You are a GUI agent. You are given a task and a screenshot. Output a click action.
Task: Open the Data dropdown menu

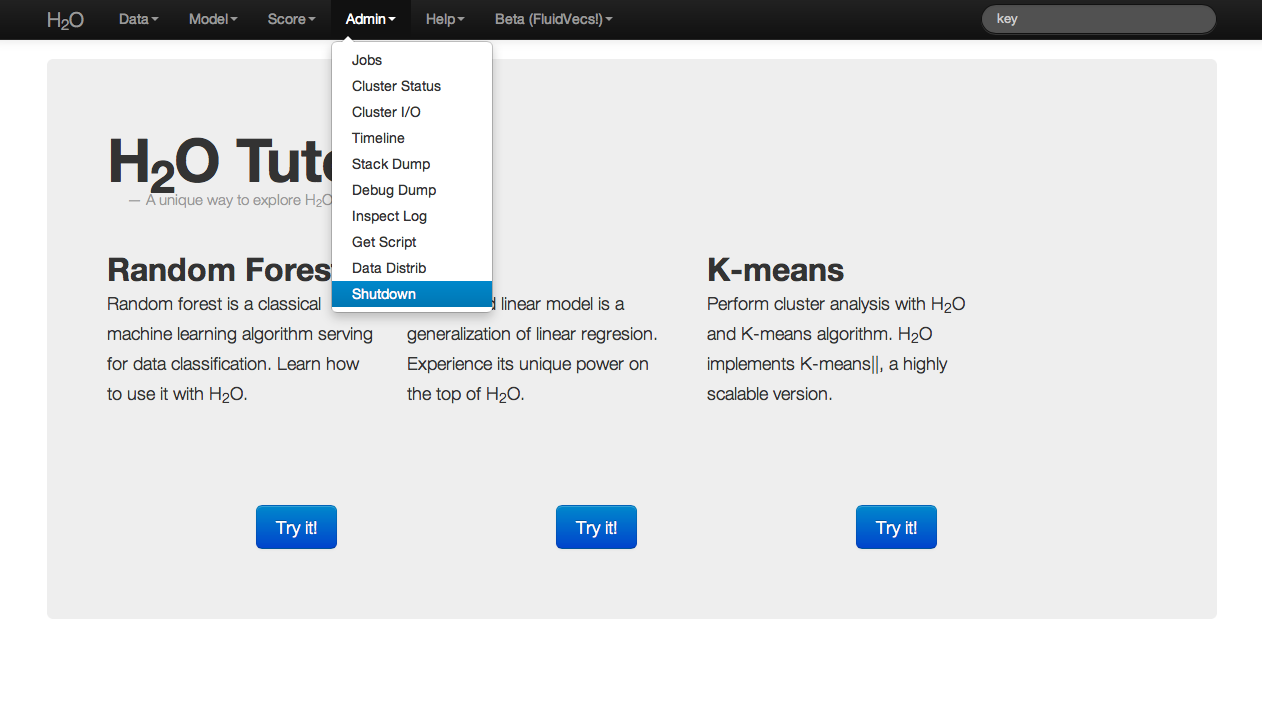[139, 19]
